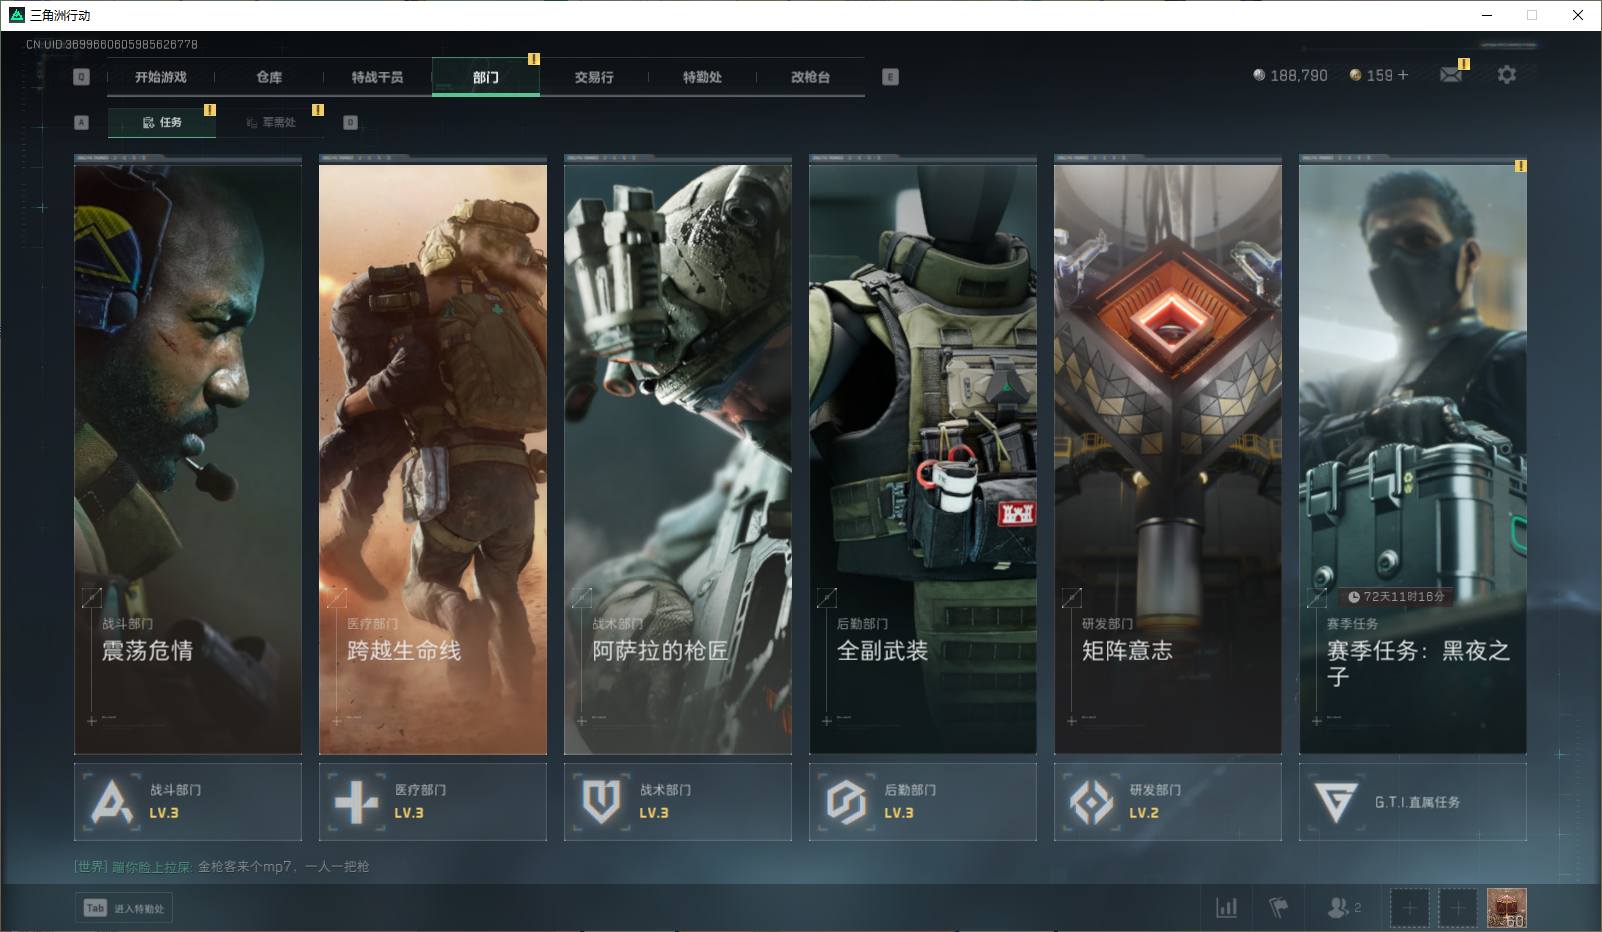Screen dimensions: 1602x932
Task: Go to the 特战干员 tab
Action: coord(377,77)
